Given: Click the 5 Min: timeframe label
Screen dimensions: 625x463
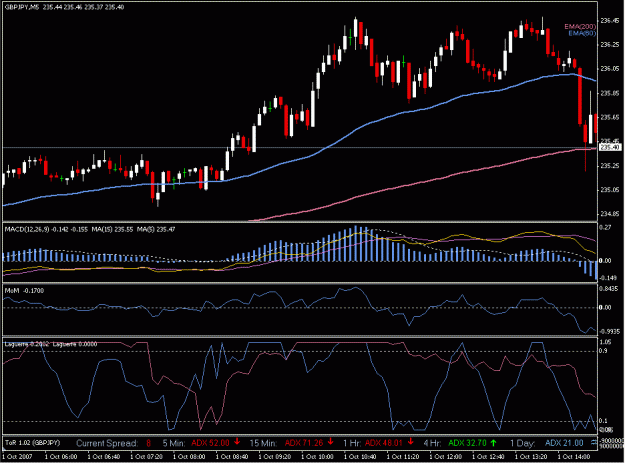Looking at the screenshot, I should click(174, 443).
